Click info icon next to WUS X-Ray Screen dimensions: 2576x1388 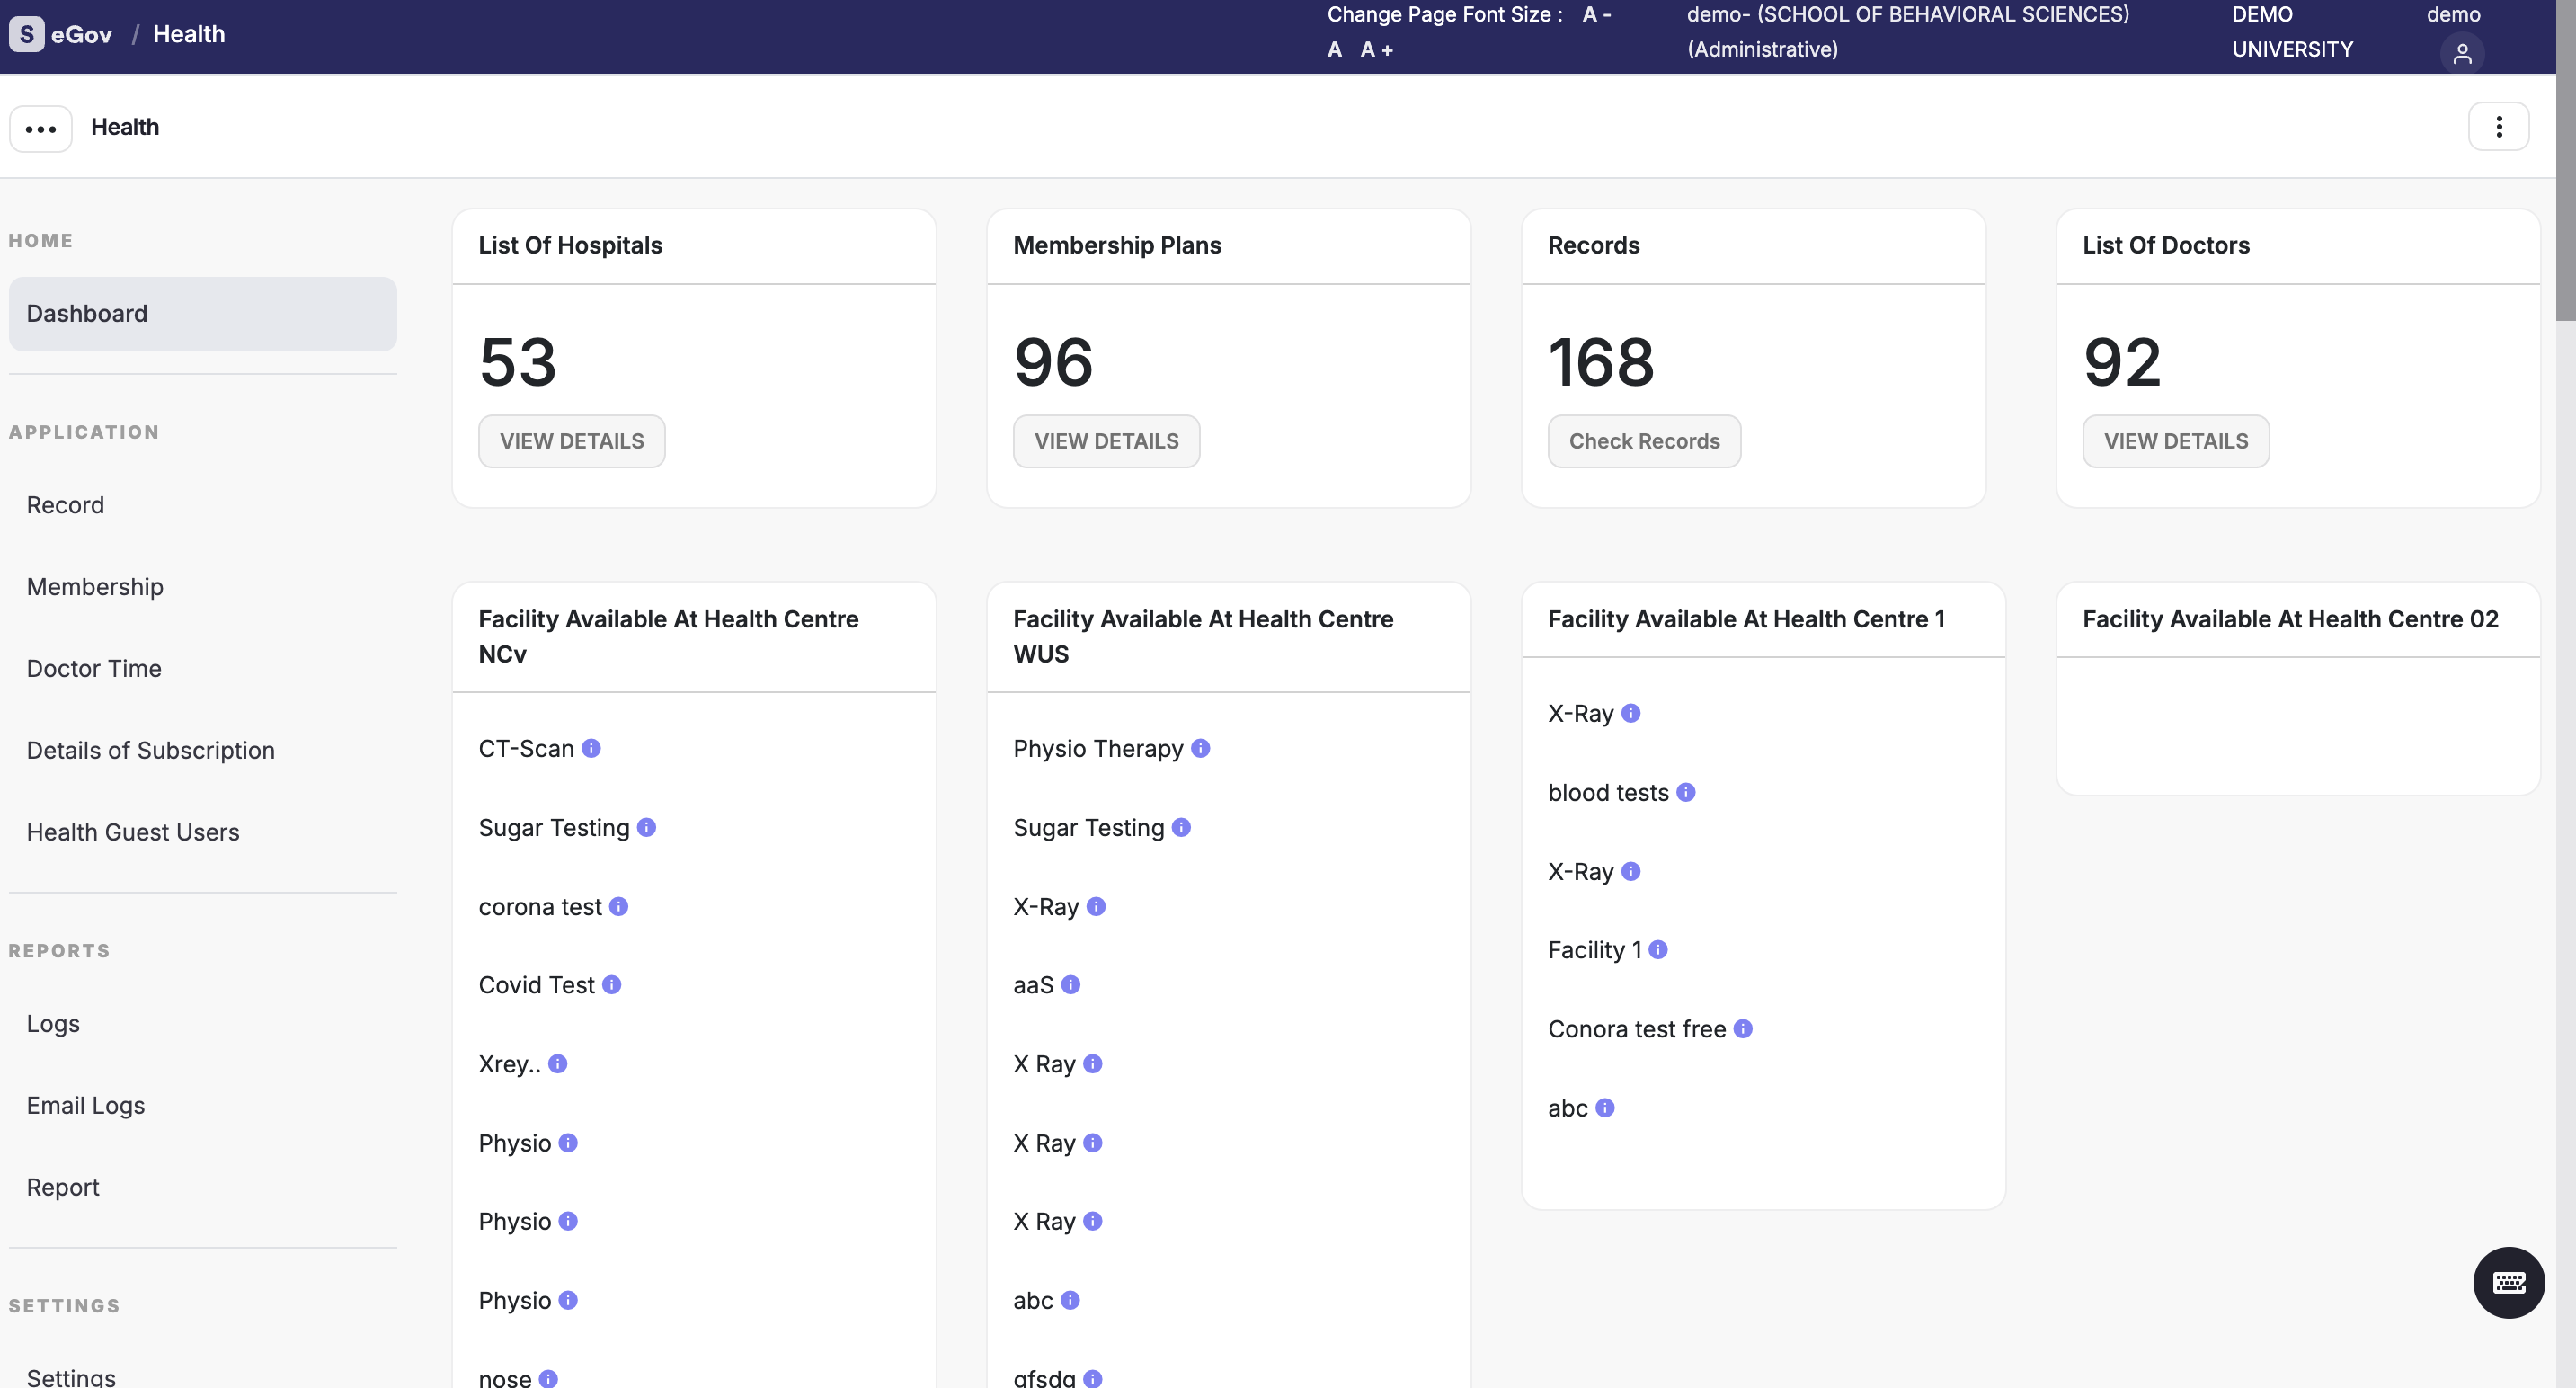1096,906
